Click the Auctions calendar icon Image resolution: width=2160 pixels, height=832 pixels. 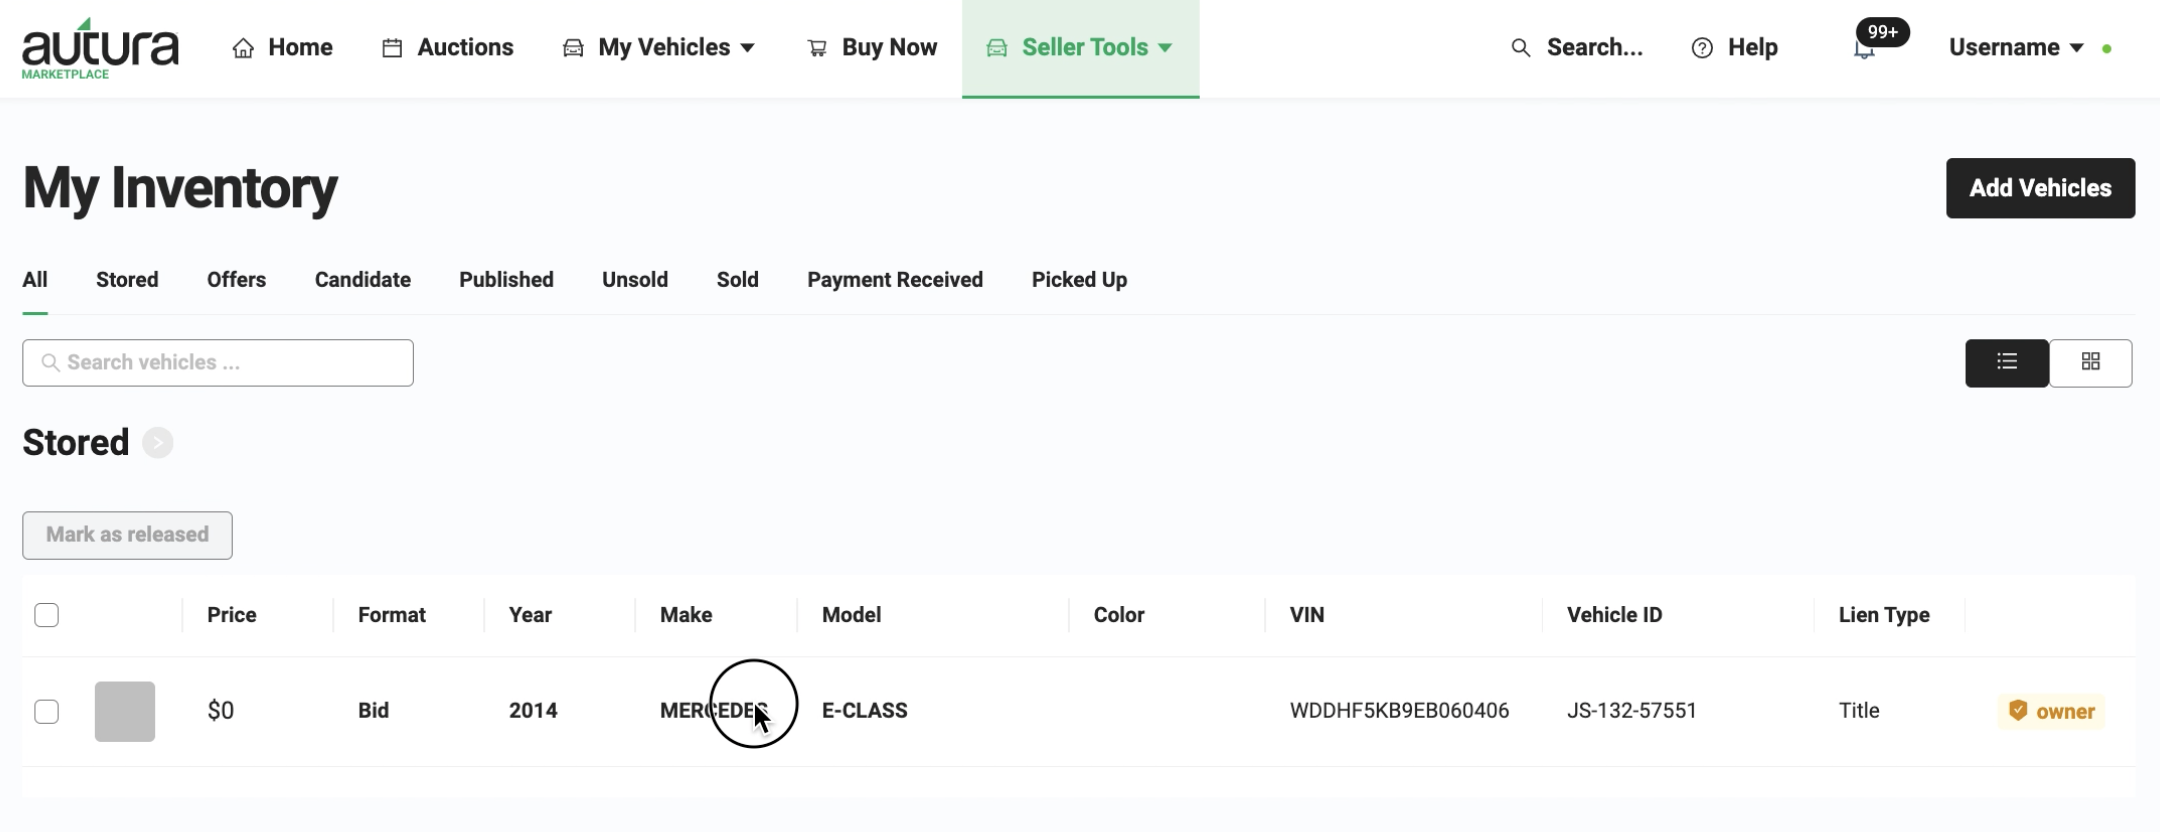click(x=392, y=48)
